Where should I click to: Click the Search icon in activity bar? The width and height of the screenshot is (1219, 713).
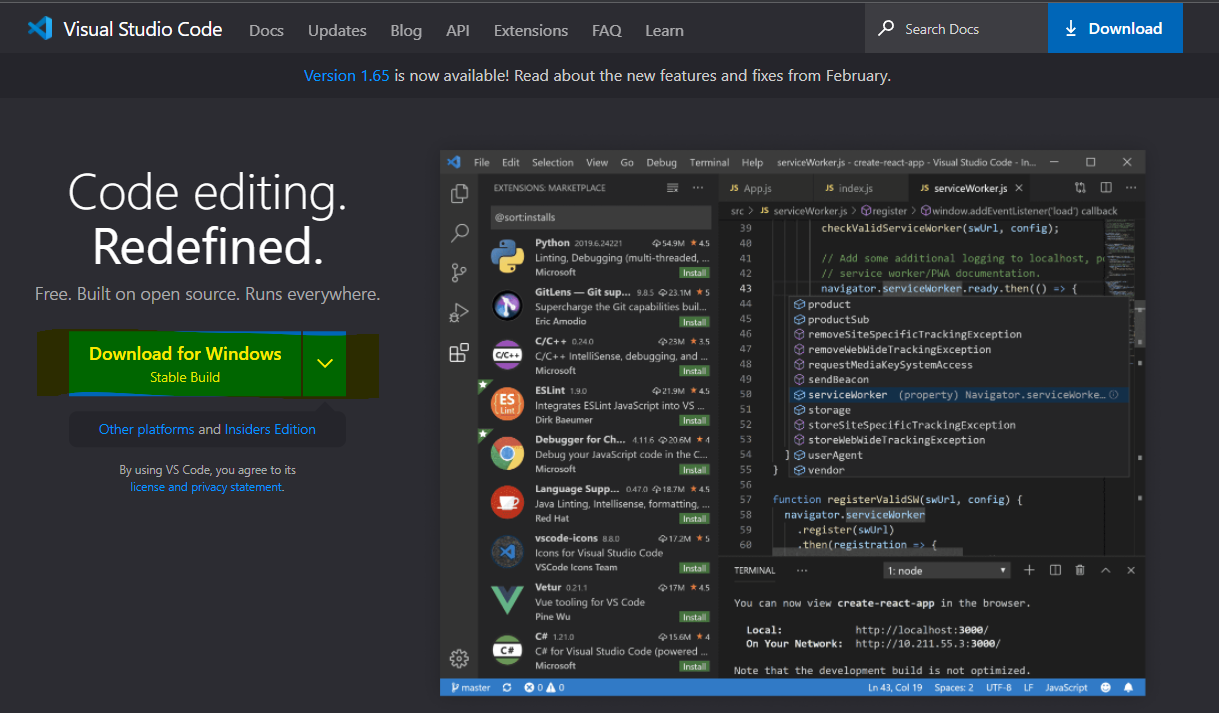459,233
